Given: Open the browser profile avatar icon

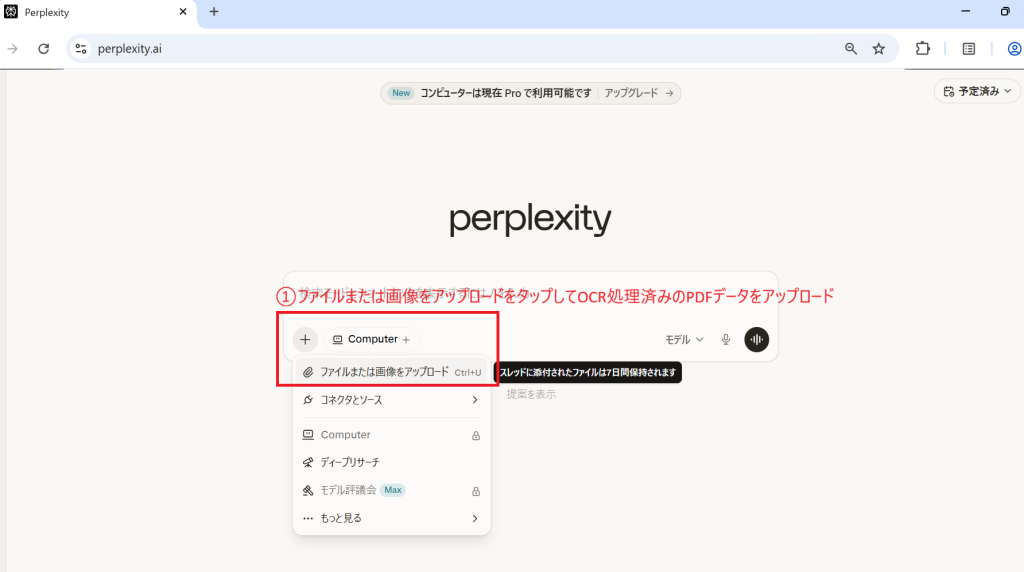Looking at the screenshot, I should (1014, 48).
